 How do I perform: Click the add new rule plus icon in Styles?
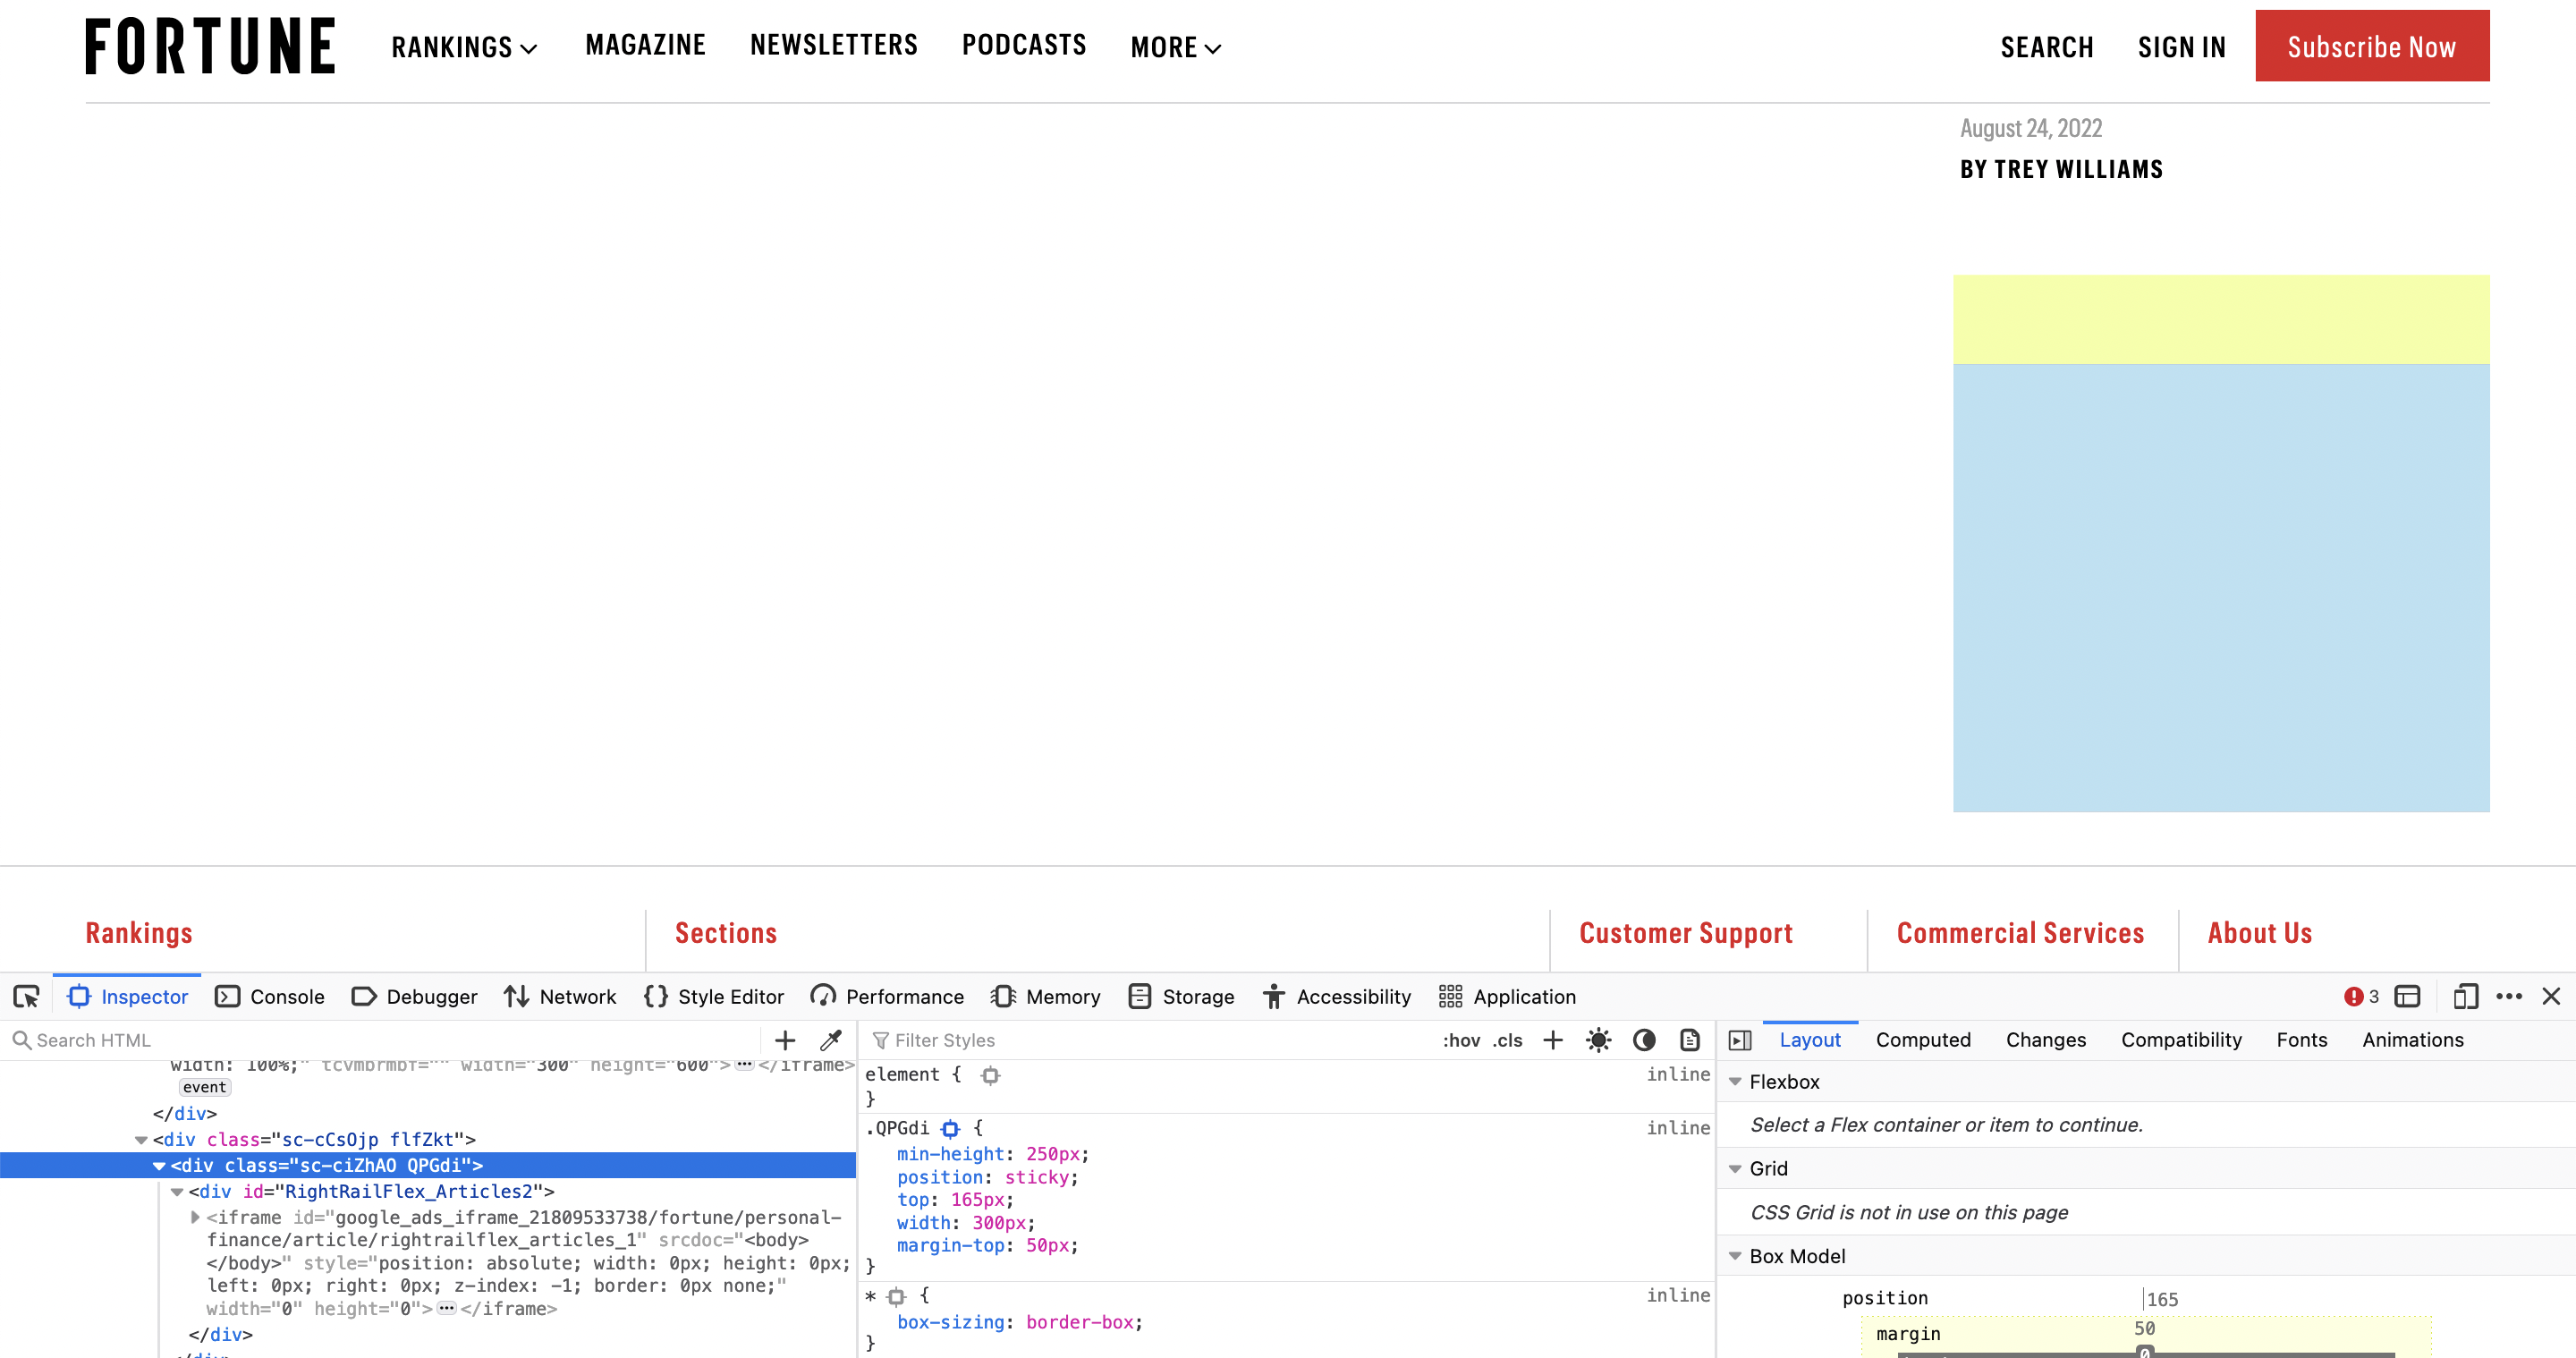point(1553,1040)
